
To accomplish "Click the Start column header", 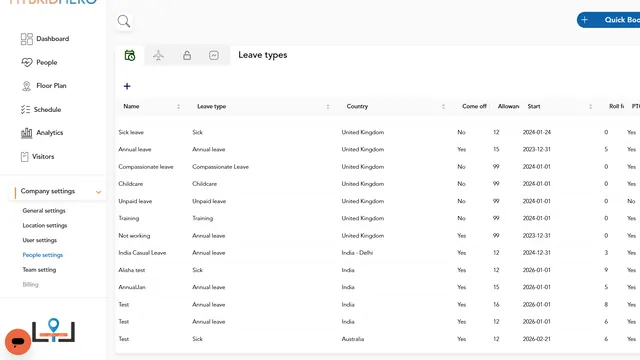I will pyautogui.click(x=534, y=106).
